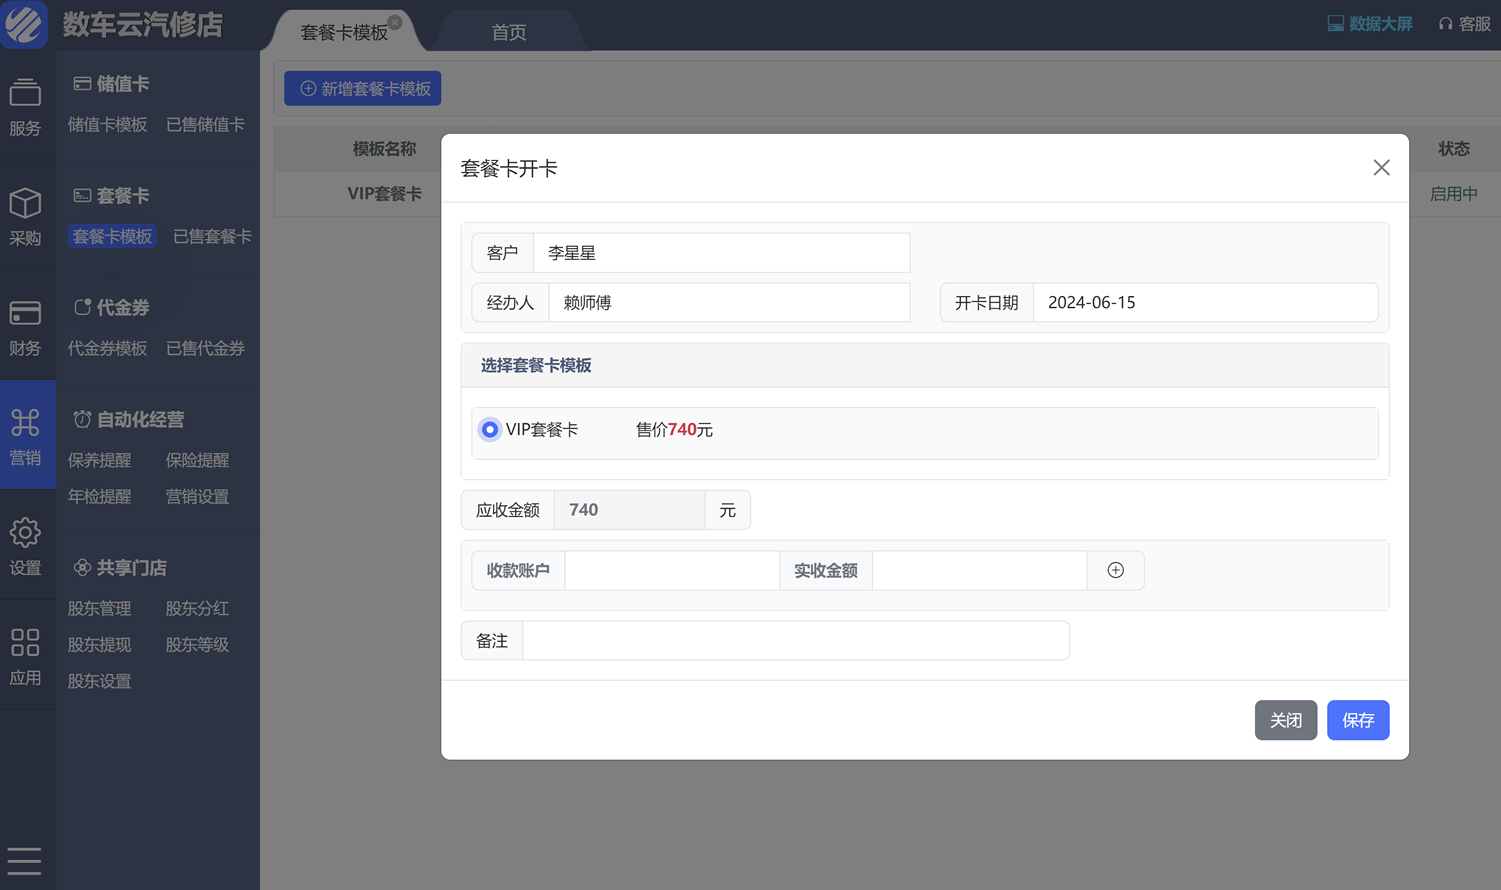Screen dimensions: 1501x890
Task: Open 保养提醒 menu item
Action: pyautogui.click(x=99, y=461)
